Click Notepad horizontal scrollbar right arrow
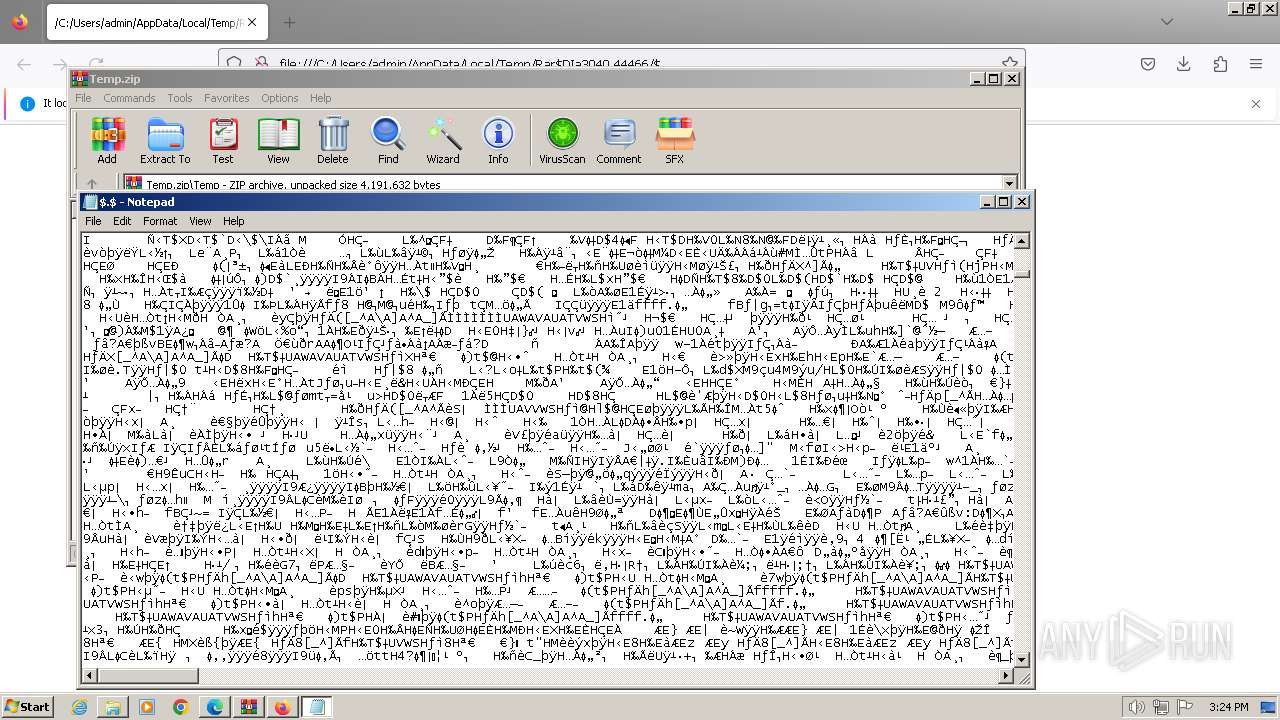Screen dimensions: 1280x720 [x=1006, y=675]
